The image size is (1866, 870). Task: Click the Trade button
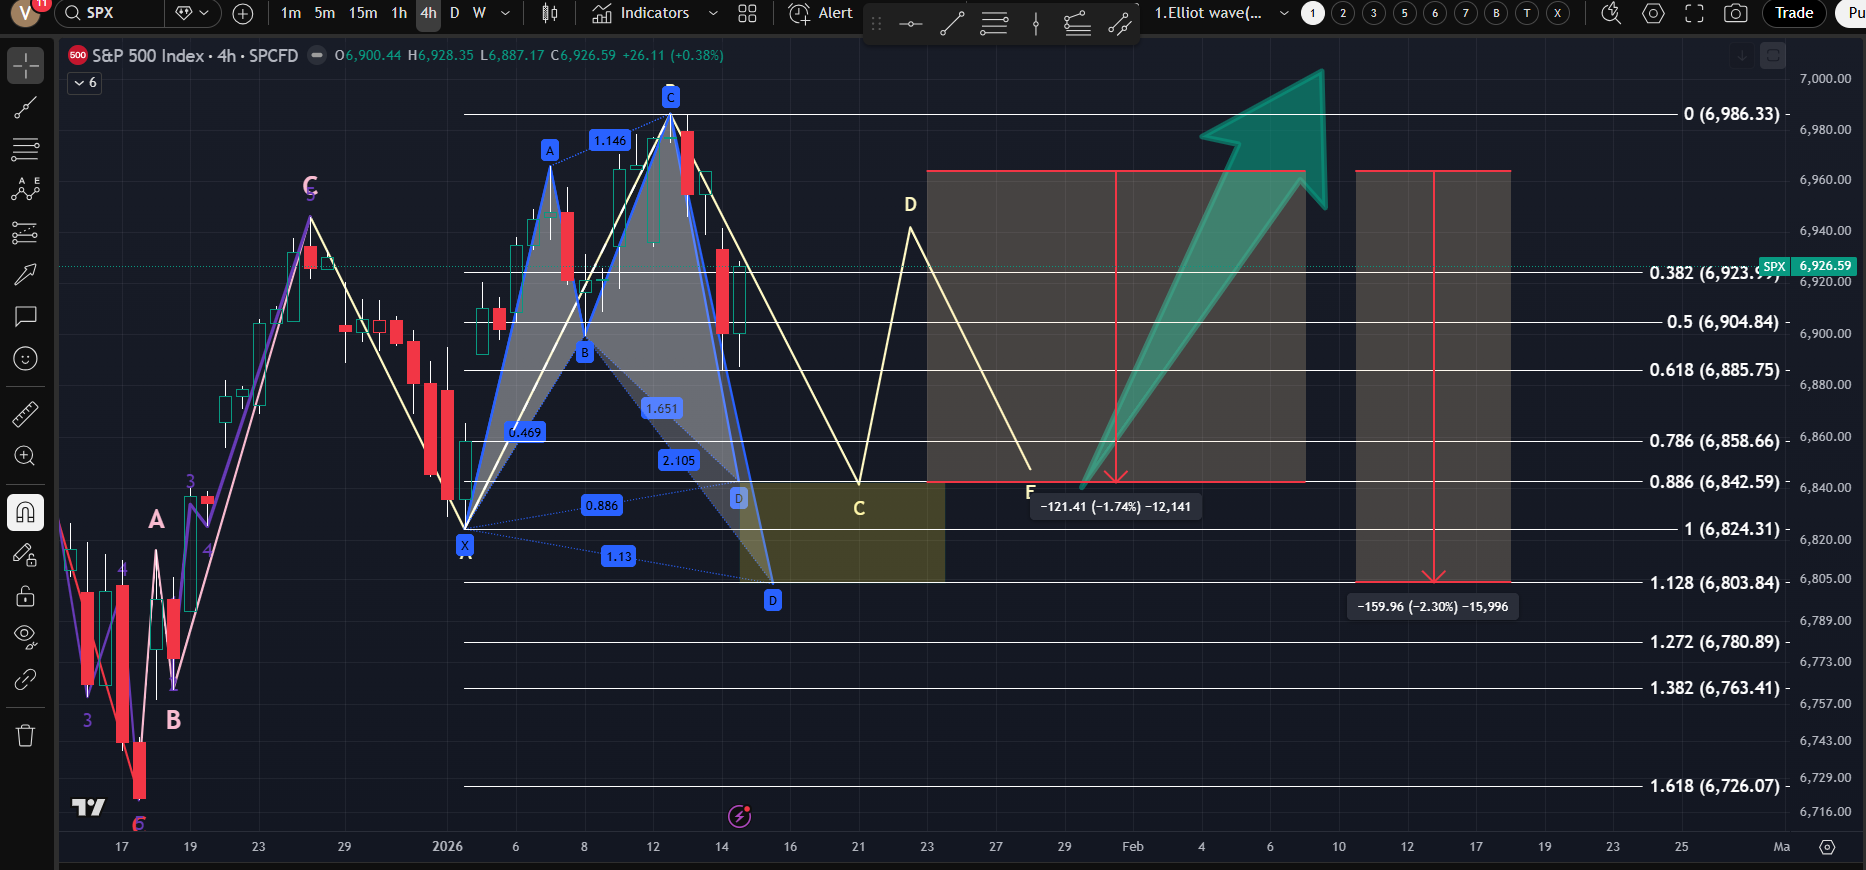pos(1793,13)
